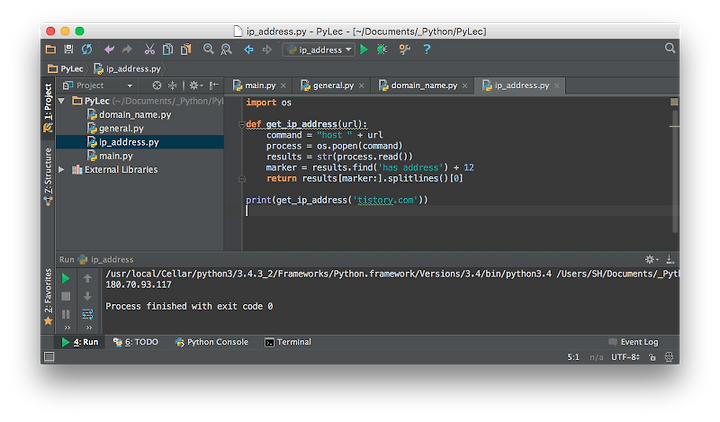Image resolution: width=720 pixels, height=422 pixels.
Task: Close the general.py tab
Action: [x=361, y=86]
